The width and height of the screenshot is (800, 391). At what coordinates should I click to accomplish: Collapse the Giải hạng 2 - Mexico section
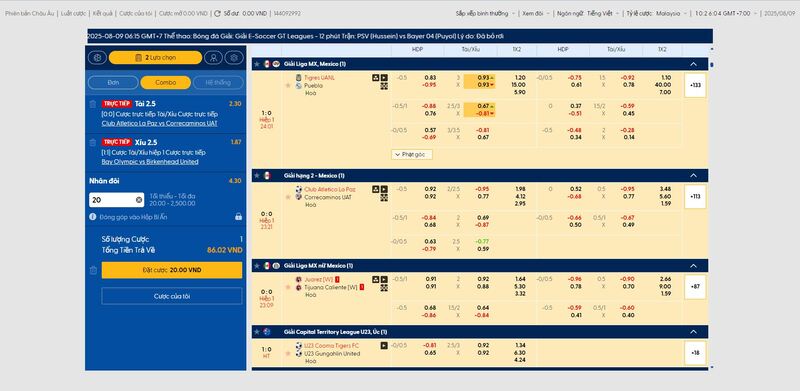tap(693, 176)
